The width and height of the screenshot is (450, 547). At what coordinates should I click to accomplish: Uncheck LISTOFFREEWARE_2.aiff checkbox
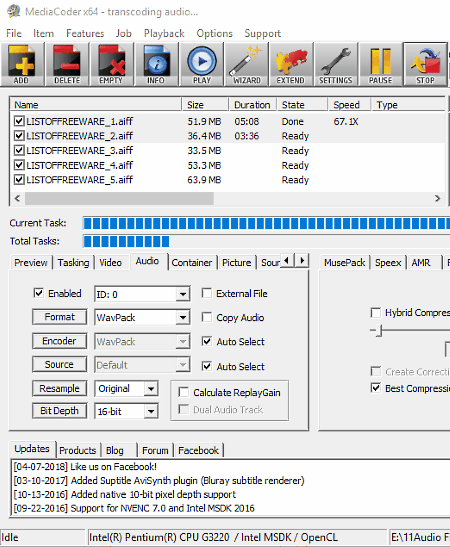tap(19, 136)
